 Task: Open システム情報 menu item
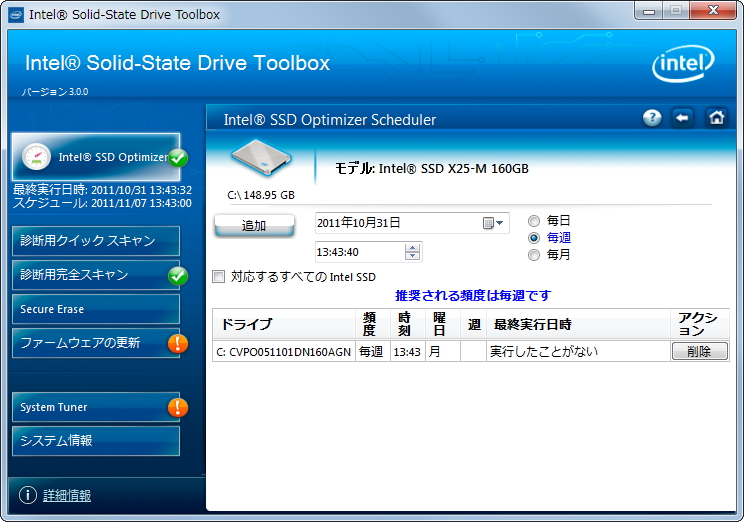tap(96, 441)
